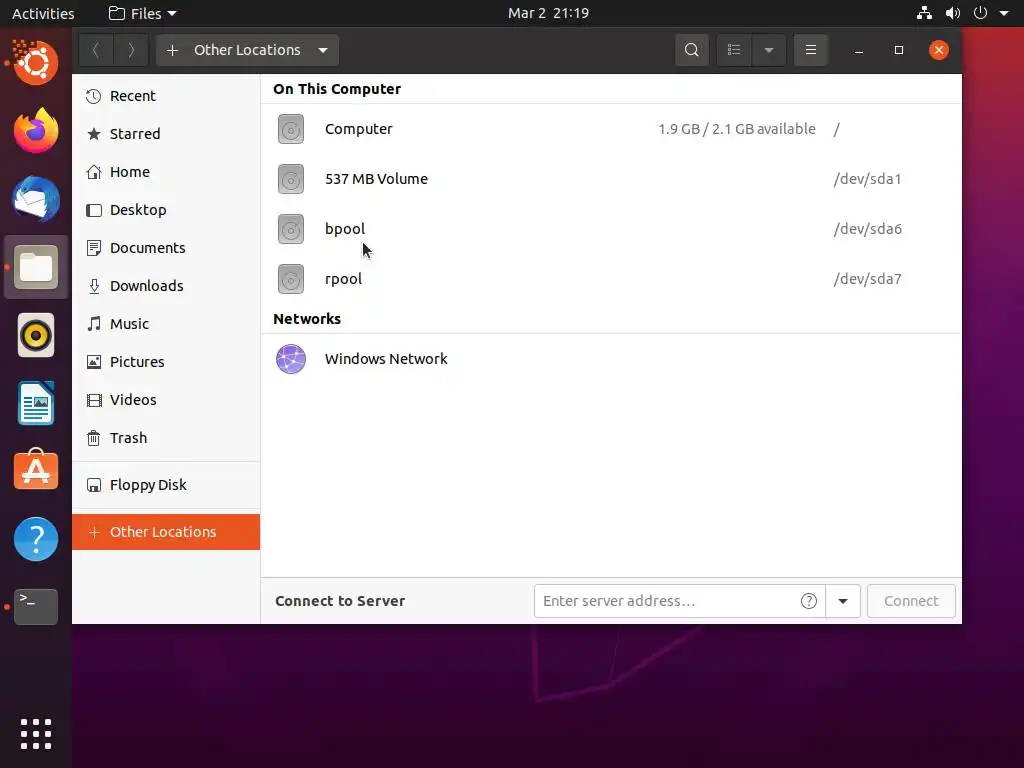Open Pictures folder in sidebar

pos(166,361)
